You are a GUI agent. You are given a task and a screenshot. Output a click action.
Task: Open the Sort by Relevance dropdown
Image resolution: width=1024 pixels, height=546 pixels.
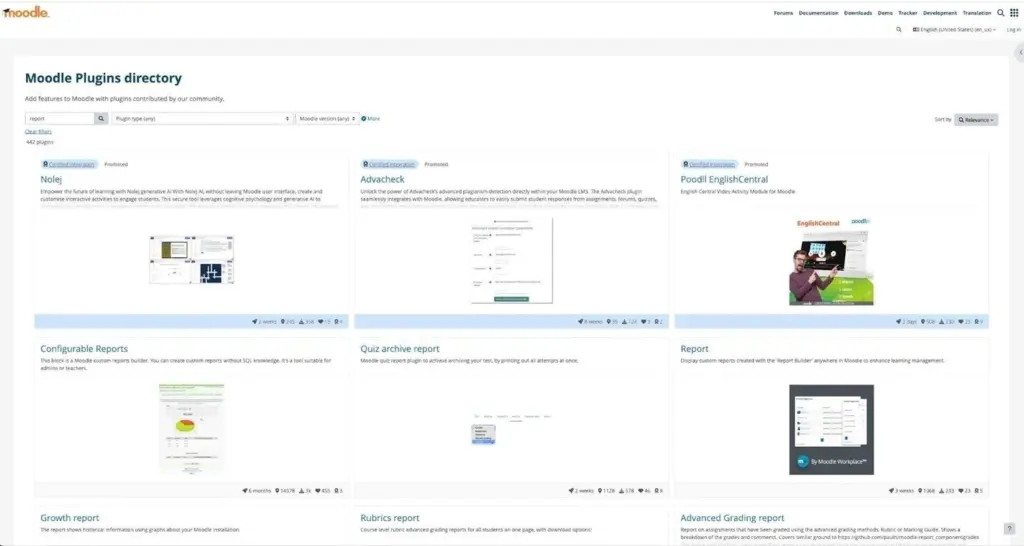(x=976, y=120)
